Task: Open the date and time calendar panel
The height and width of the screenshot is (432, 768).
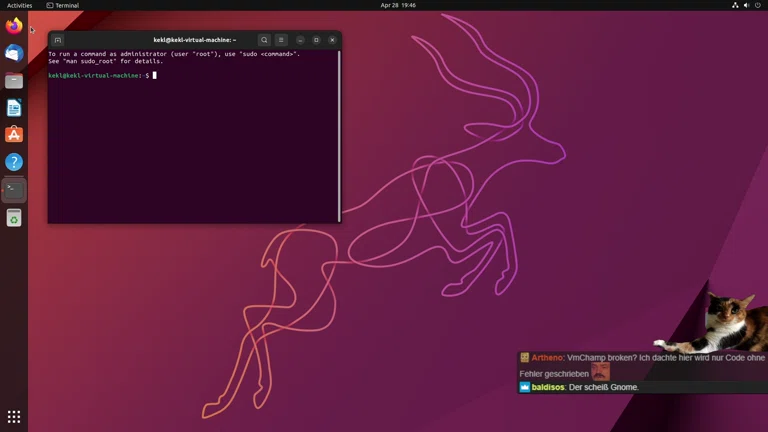Action: 397,5
